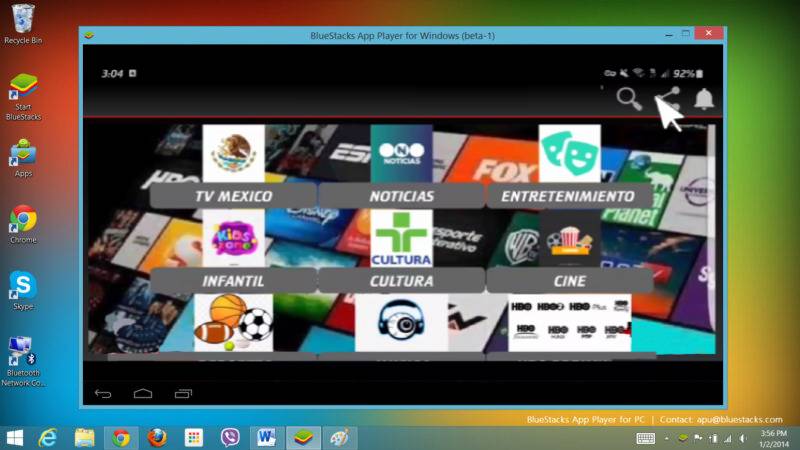
Task: Open the CINE category button
Action: coord(569,281)
